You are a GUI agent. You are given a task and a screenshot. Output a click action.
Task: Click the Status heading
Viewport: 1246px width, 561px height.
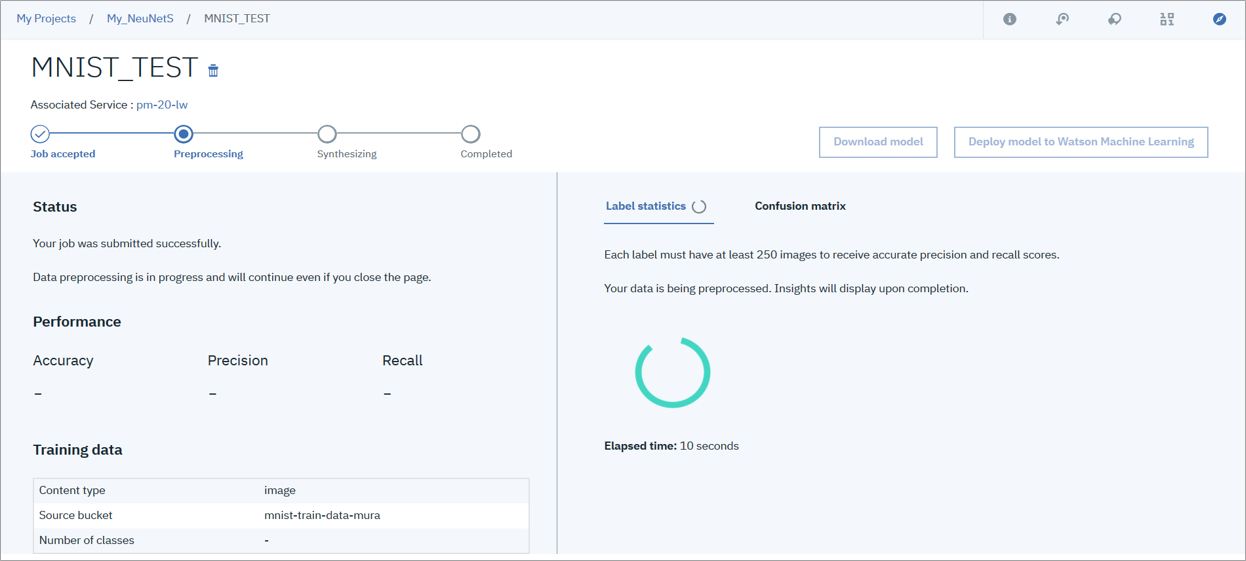coord(55,207)
